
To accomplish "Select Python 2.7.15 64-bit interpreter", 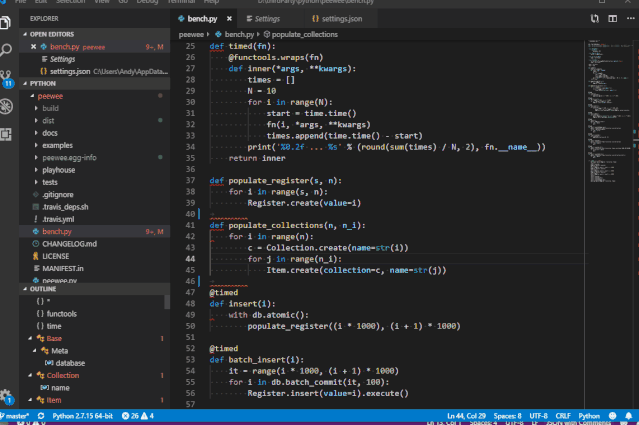I will click(82, 416).
